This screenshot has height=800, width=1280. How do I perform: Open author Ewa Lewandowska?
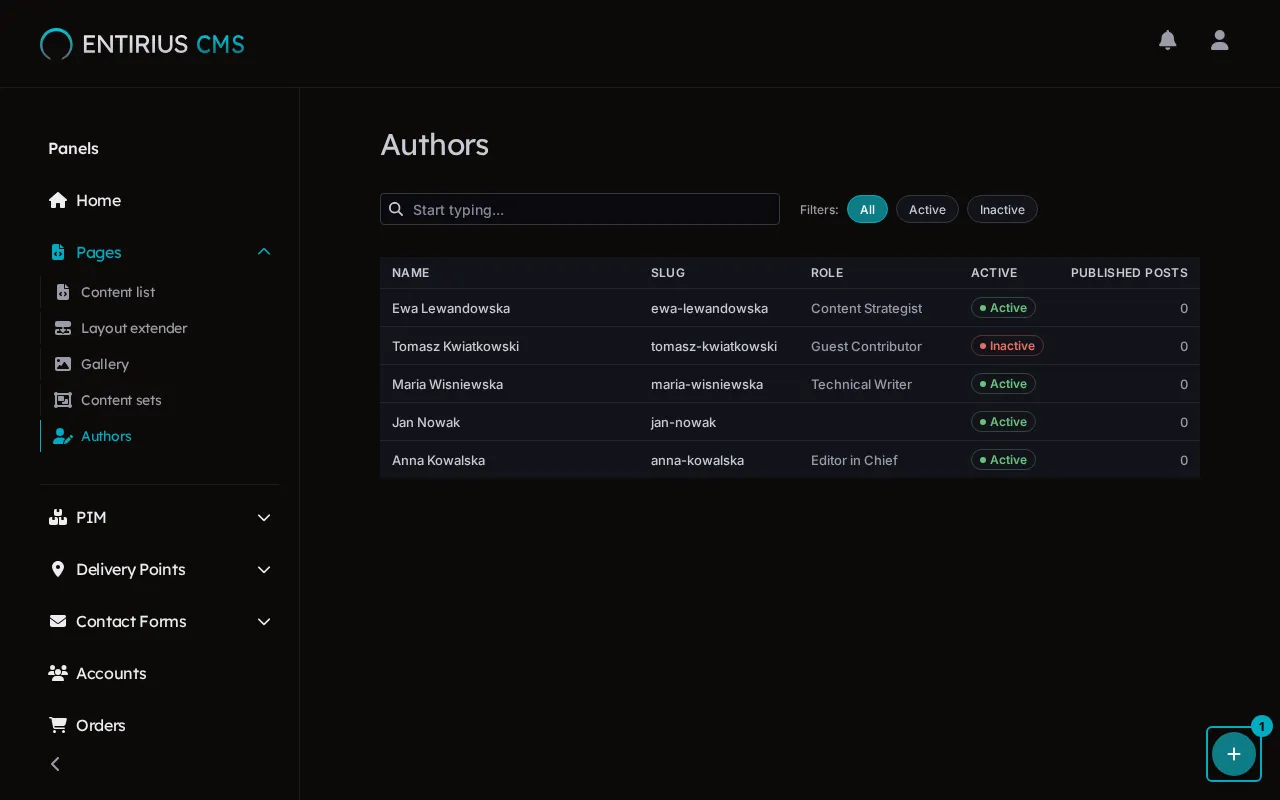[x=451, y=308]
